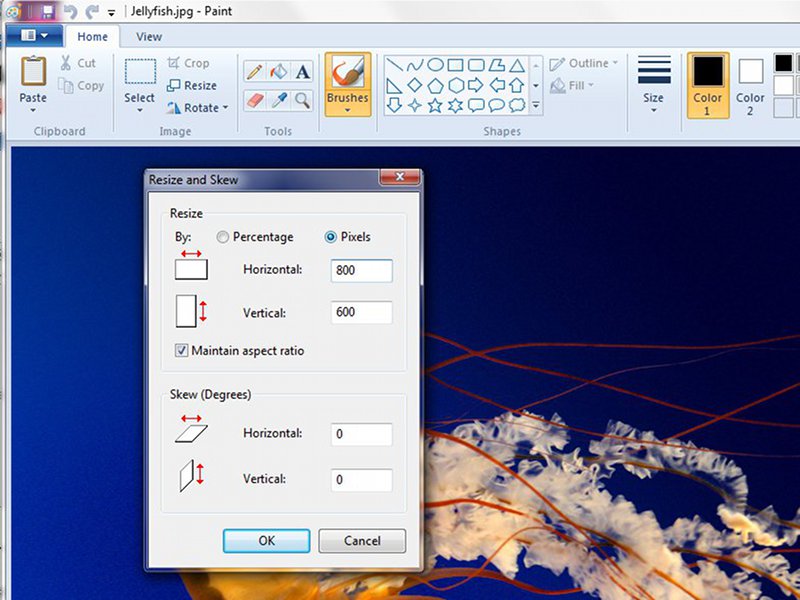
Task: Open the Rotate dropdown menu
Action: (197, 108)
